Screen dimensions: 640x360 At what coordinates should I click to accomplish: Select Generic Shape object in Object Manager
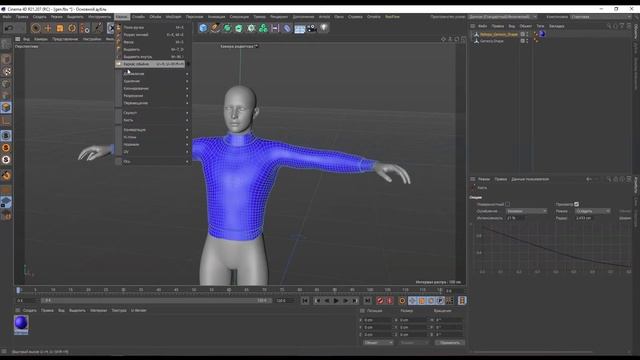(492, 41)
